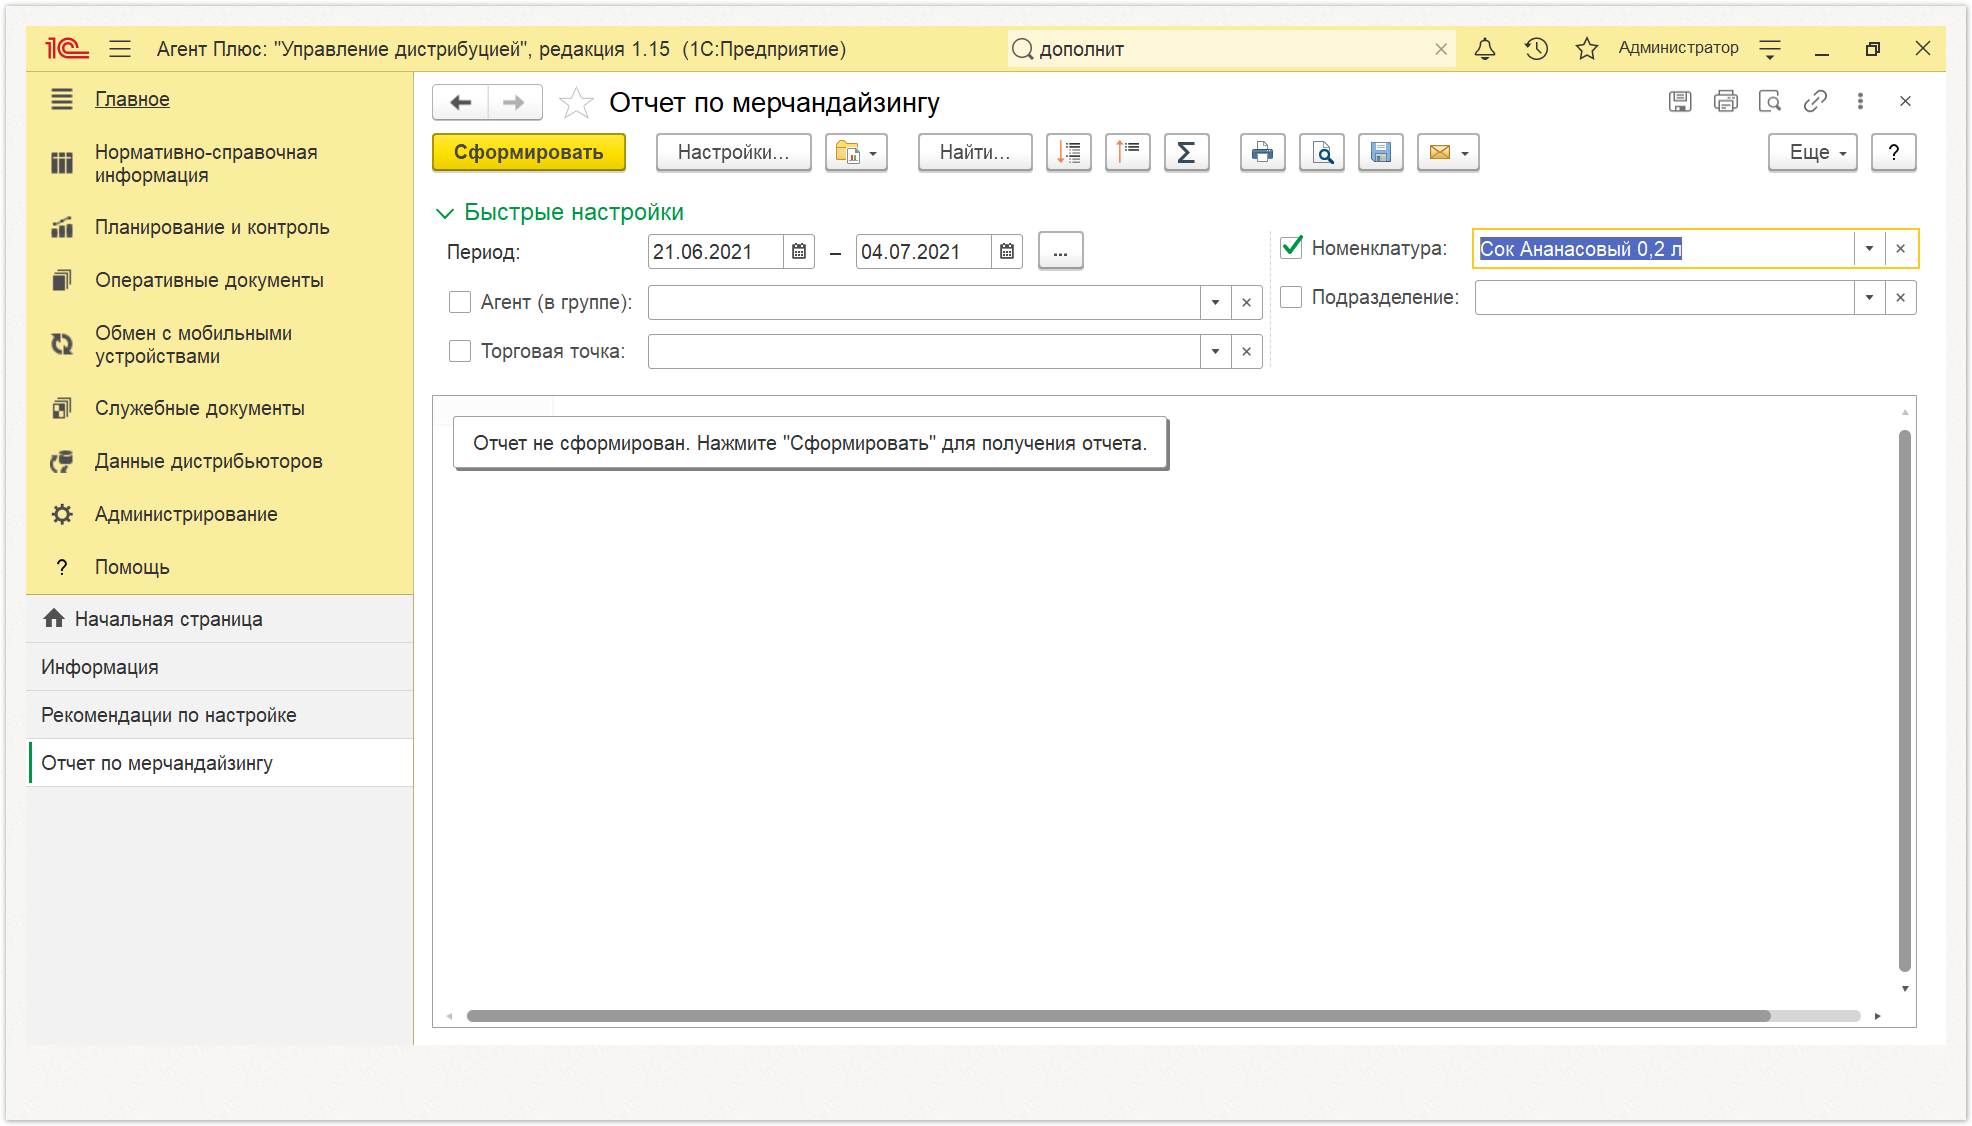Uncheck the Номенклатура checkbox
The image size is (1972, 1126).
coord(1291,247)
